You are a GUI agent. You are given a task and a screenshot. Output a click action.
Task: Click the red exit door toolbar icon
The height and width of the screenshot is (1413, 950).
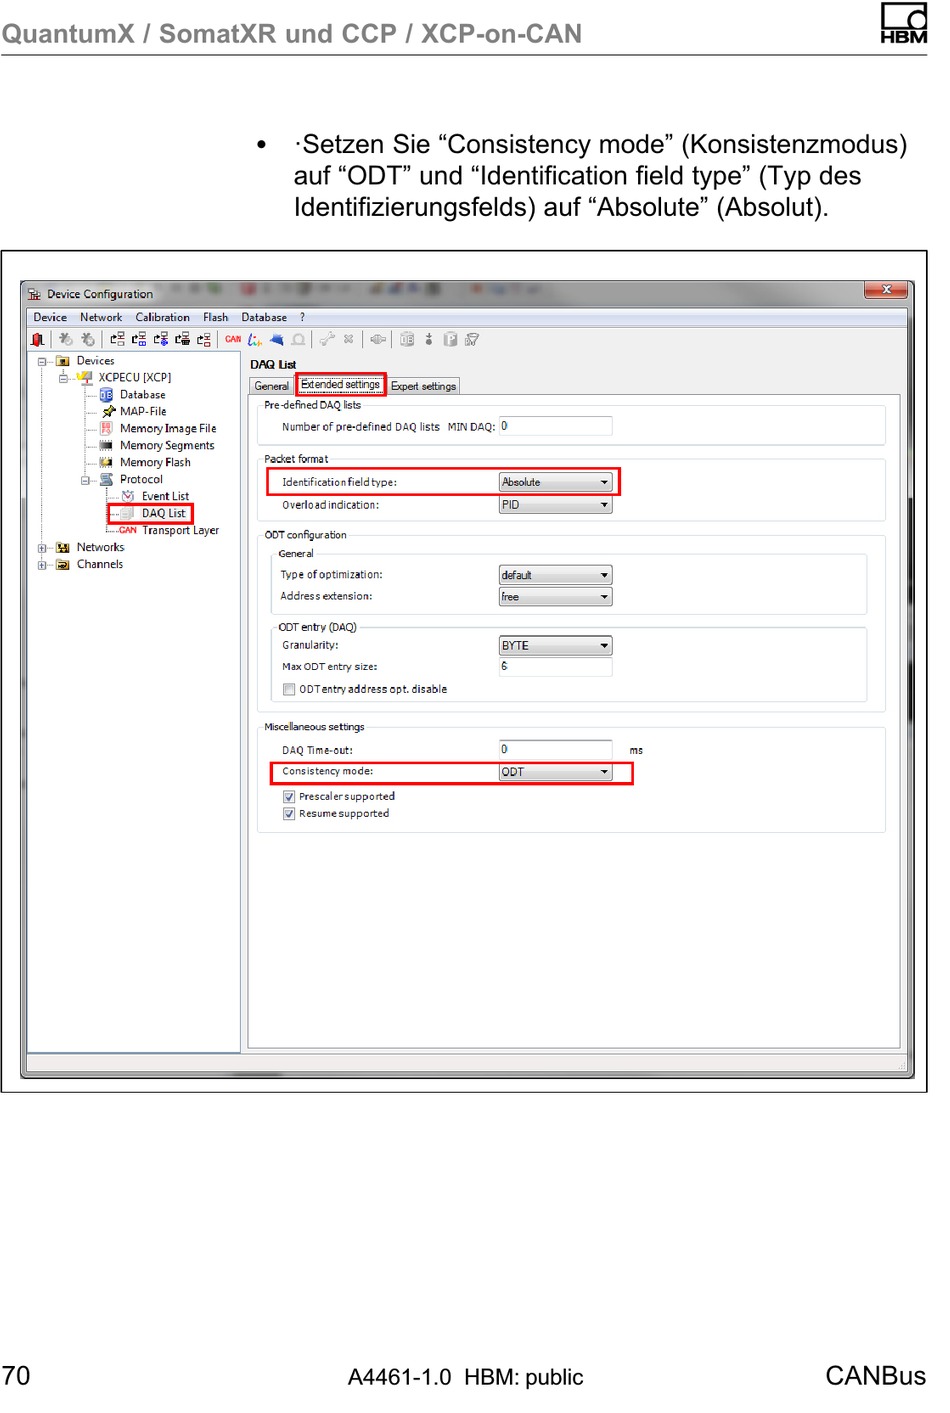click(38, 340)
